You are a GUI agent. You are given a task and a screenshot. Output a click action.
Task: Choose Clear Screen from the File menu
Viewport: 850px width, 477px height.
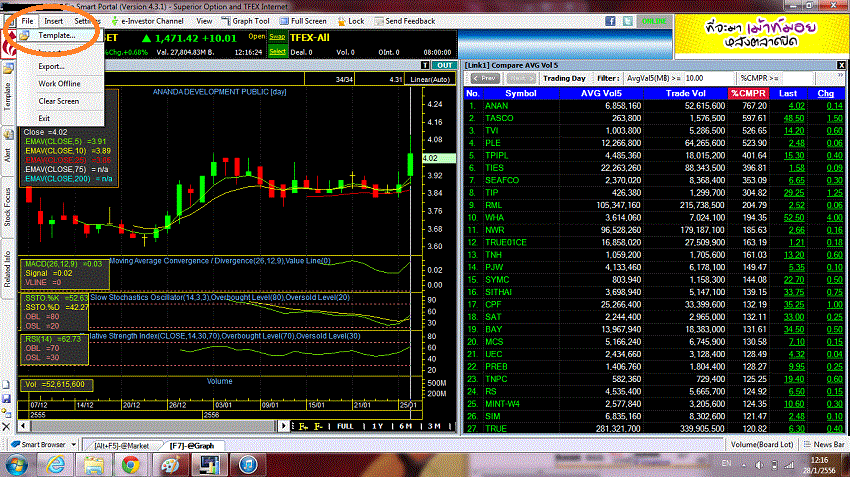pyautogui.click(x=59, y=101)
